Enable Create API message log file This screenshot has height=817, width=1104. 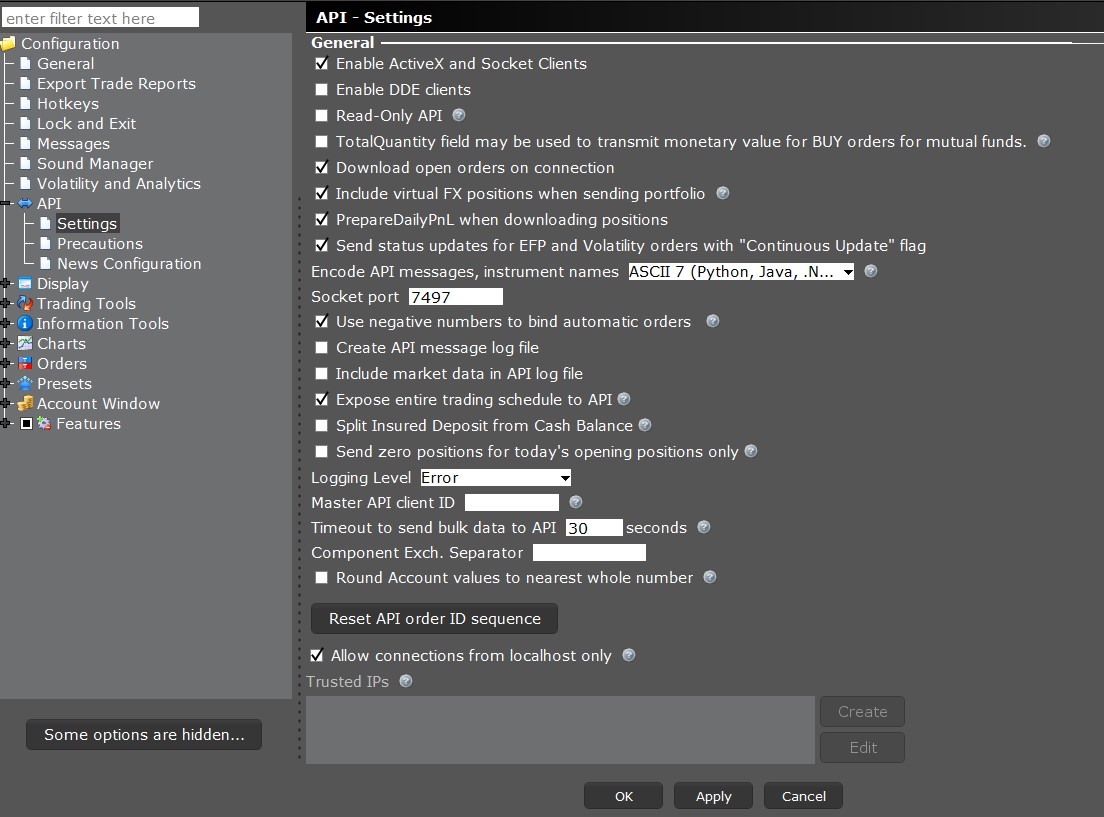click(322, 347)
